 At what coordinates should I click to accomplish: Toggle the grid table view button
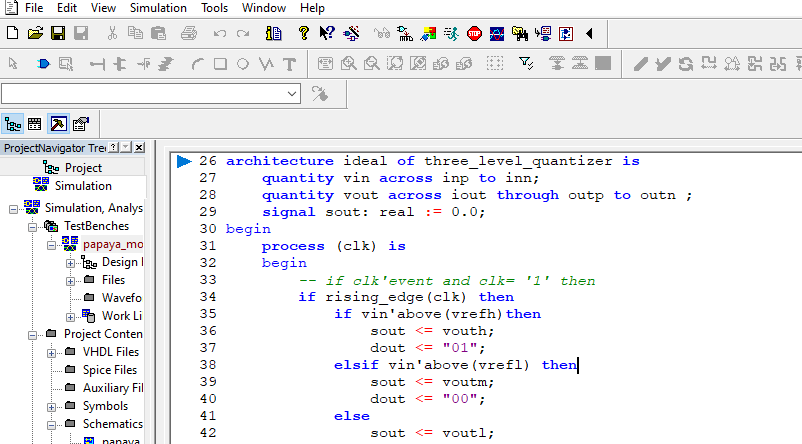[x=35, y=124]
